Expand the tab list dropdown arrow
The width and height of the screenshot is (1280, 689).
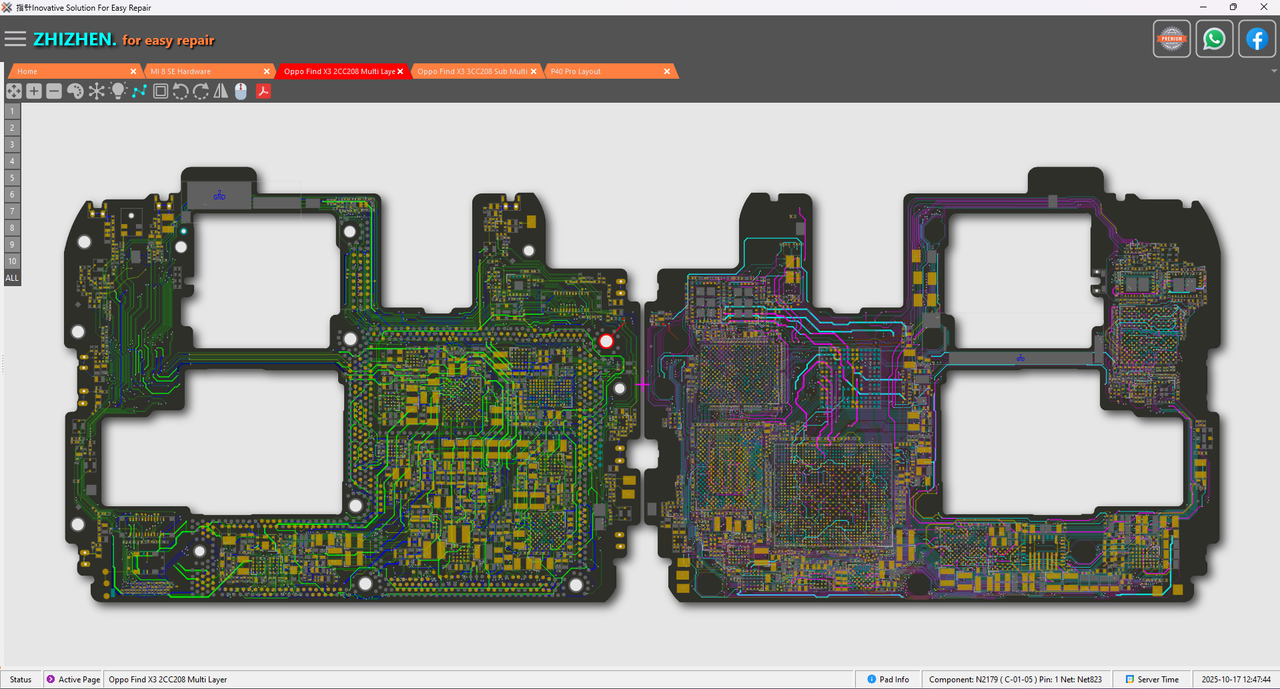point(1273,71)
